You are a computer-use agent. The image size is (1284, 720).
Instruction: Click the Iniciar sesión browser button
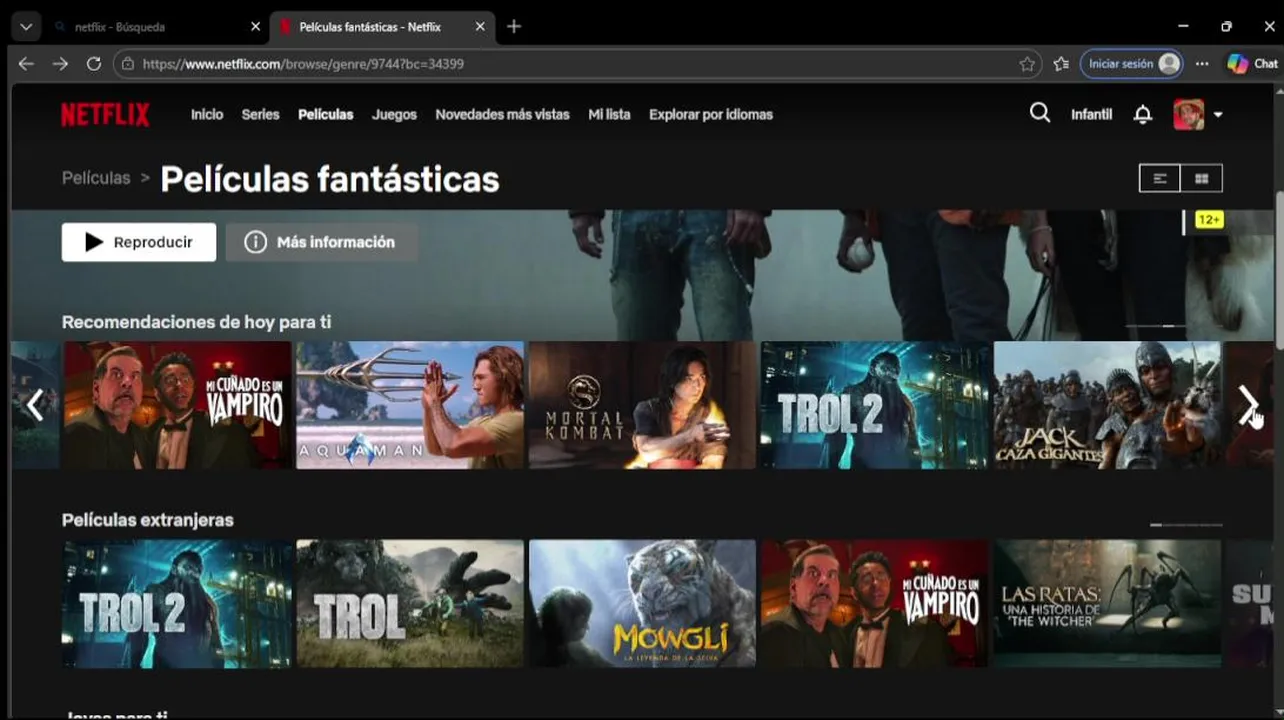pyautogui.click(x=1131, y=64)
